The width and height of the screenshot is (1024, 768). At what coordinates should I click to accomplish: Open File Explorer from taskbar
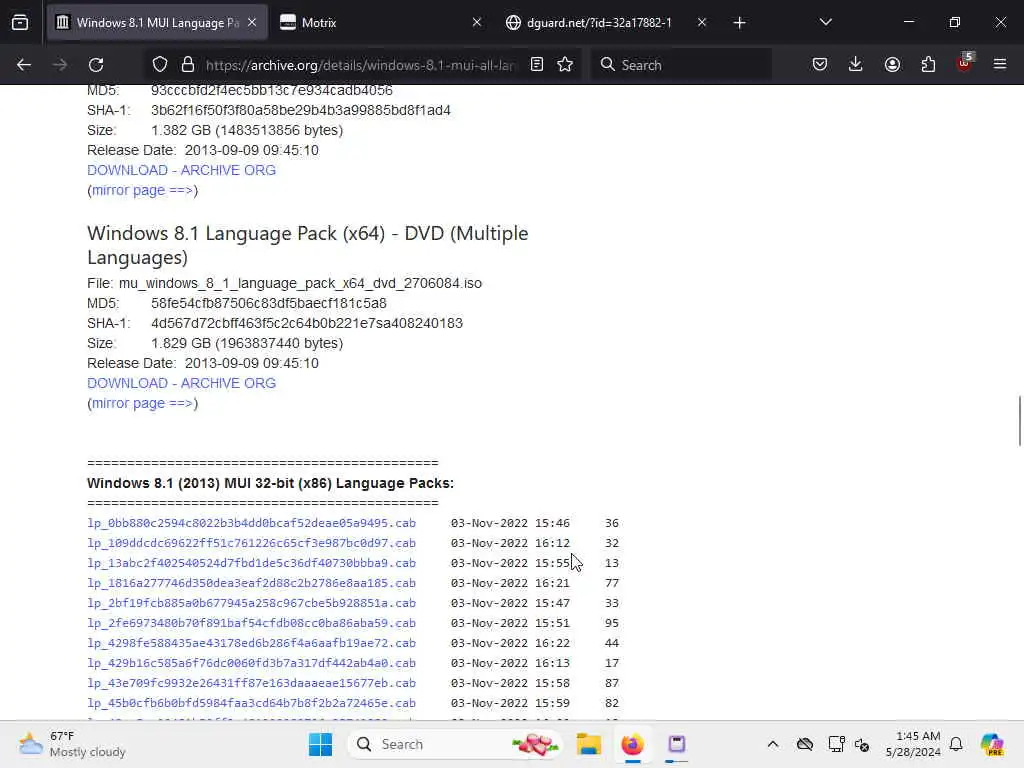(588, 744)
